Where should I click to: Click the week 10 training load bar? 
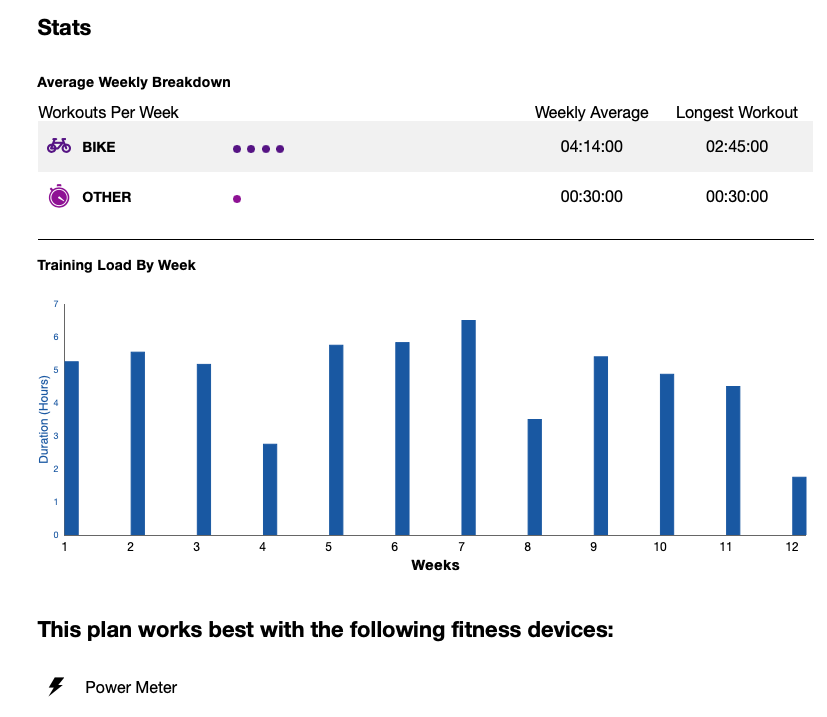coord(667,454)
